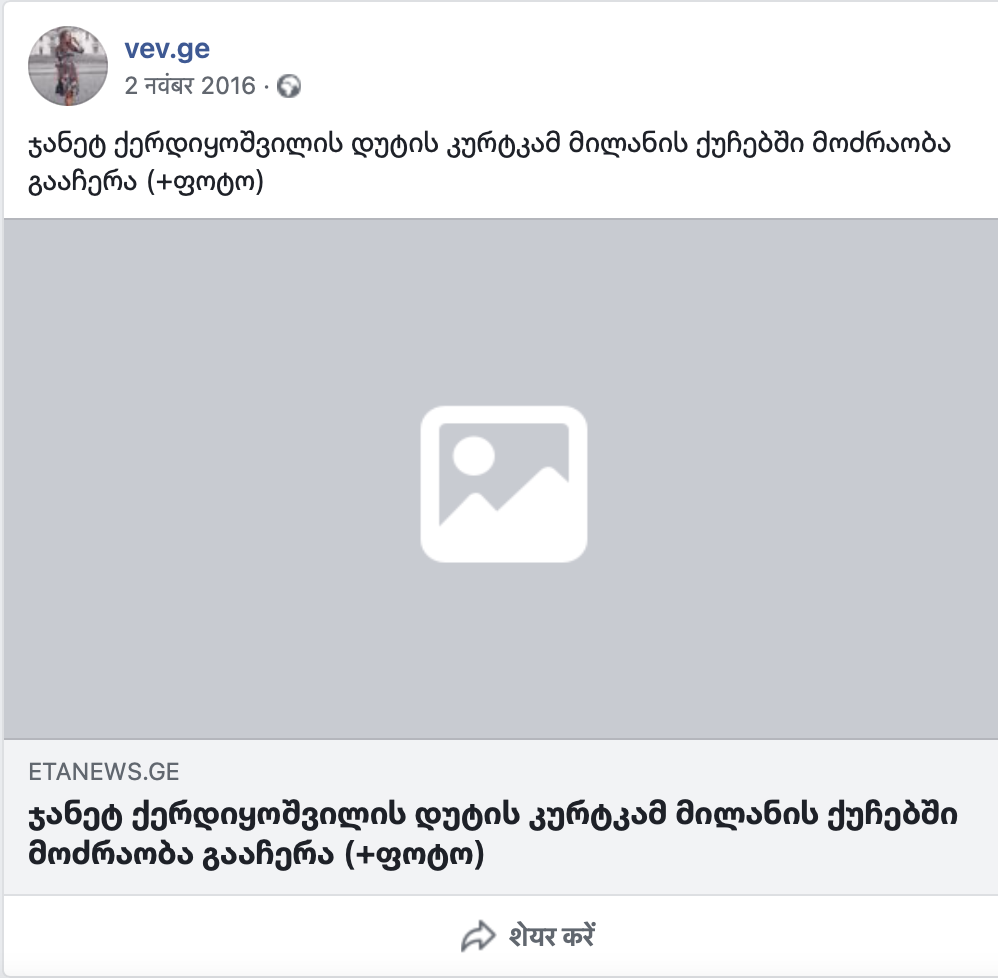Click the sun circle inside placeholder icon

[474, 456]
